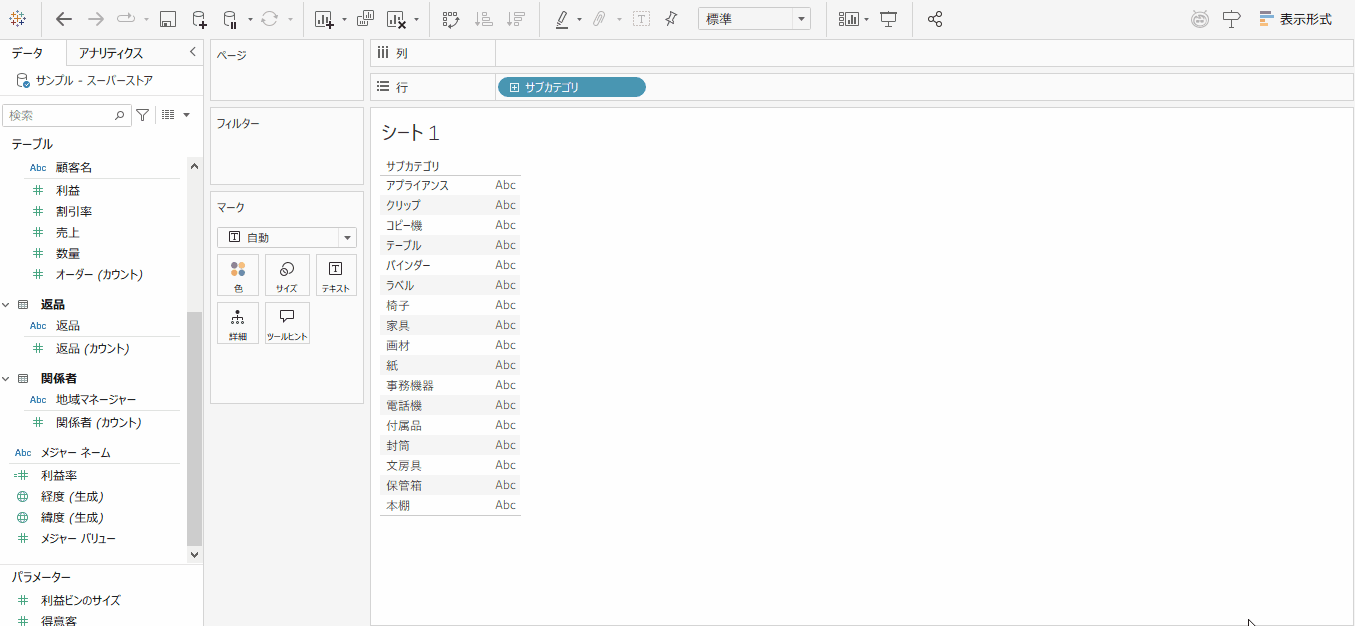Click the save floppy disk icon

(168, 19)
